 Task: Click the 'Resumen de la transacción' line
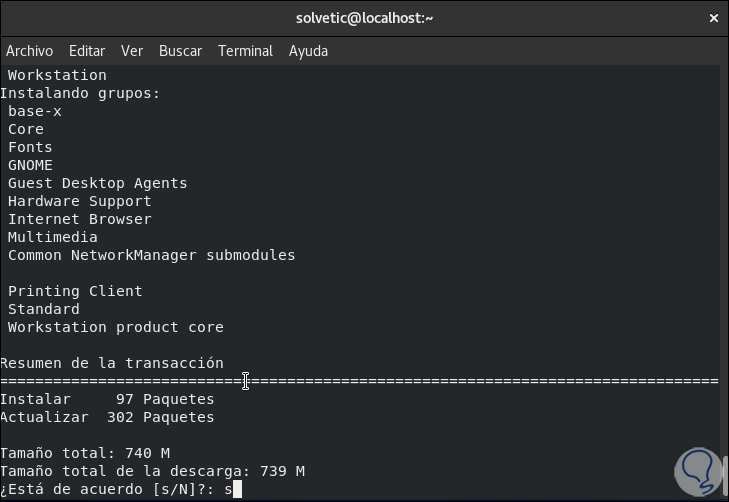tap(112, 363)
